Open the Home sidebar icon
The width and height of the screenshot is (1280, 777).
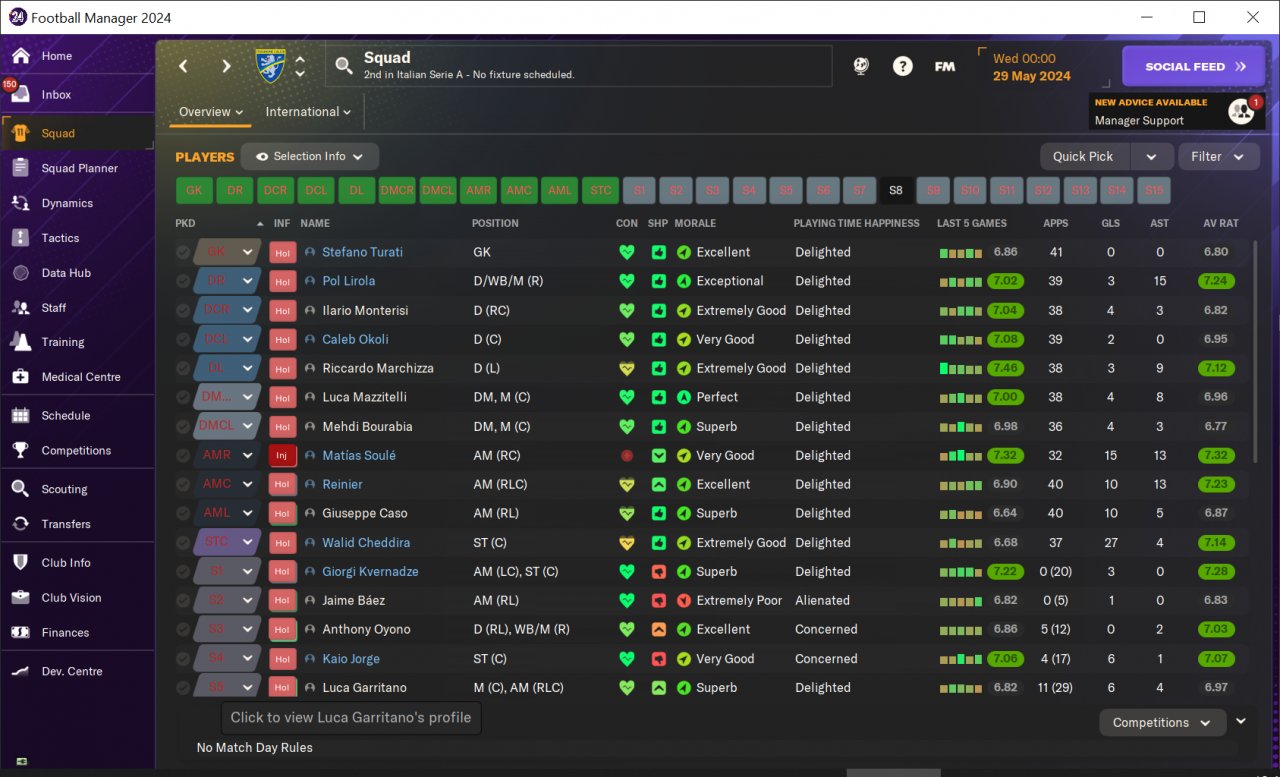click(x=20, y=56)
